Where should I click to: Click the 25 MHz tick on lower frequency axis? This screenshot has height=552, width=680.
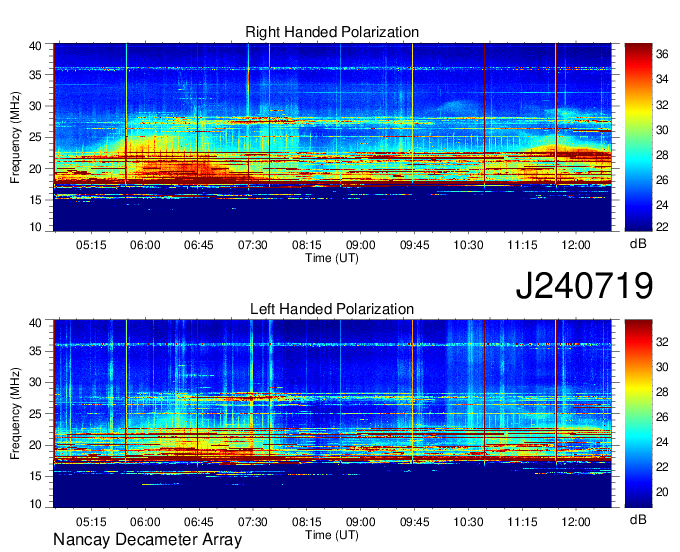(35, 414)
